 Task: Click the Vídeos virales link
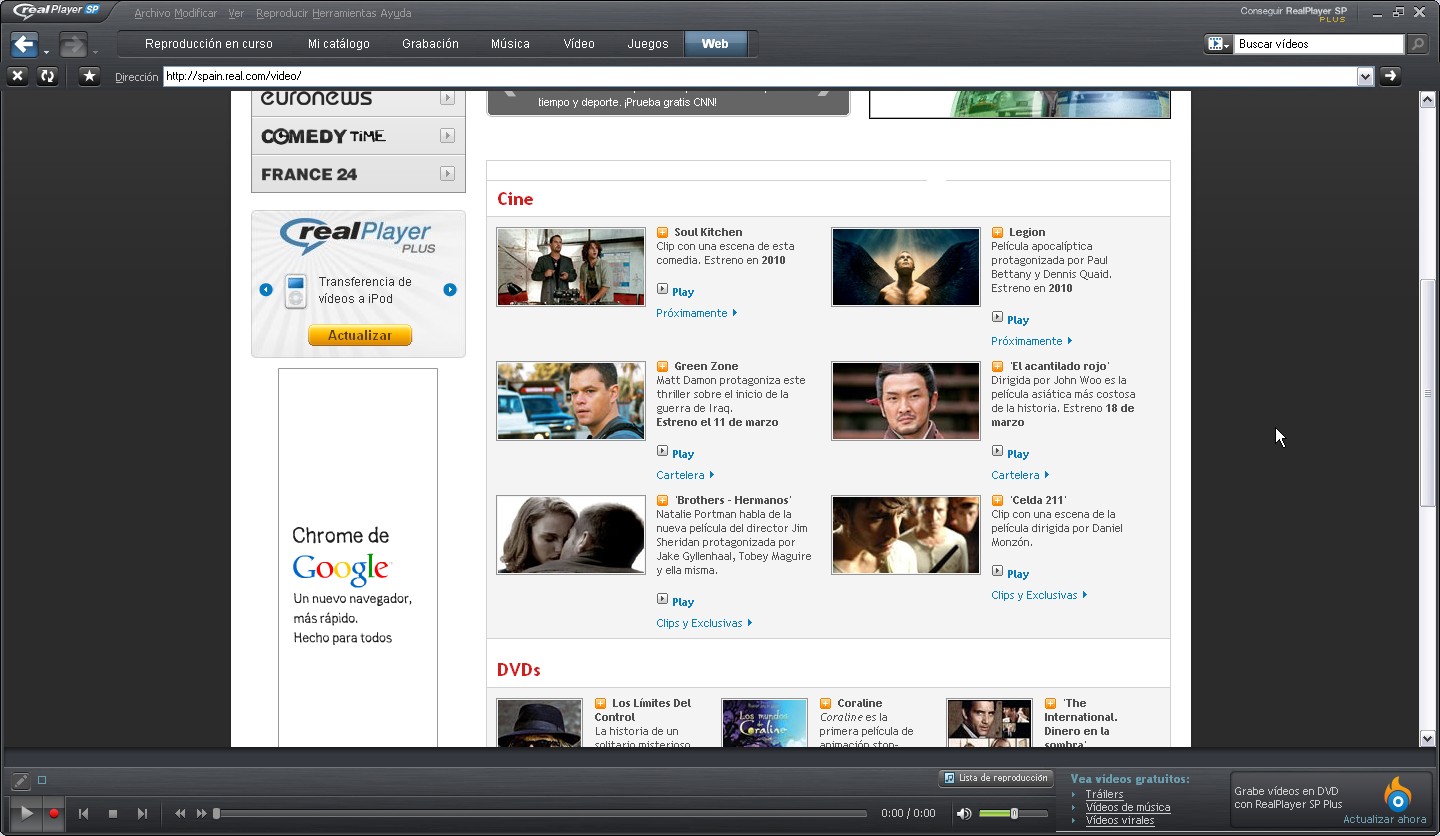click(x=1120, y=821)
